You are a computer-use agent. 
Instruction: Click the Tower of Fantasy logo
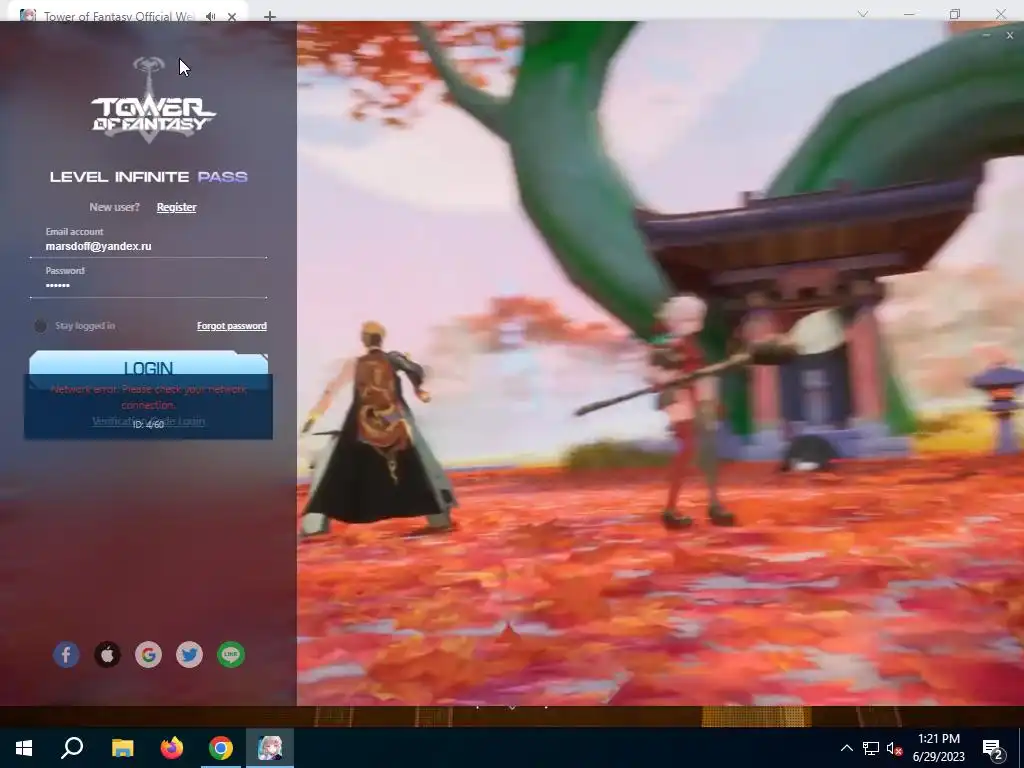tap(153, 100)
